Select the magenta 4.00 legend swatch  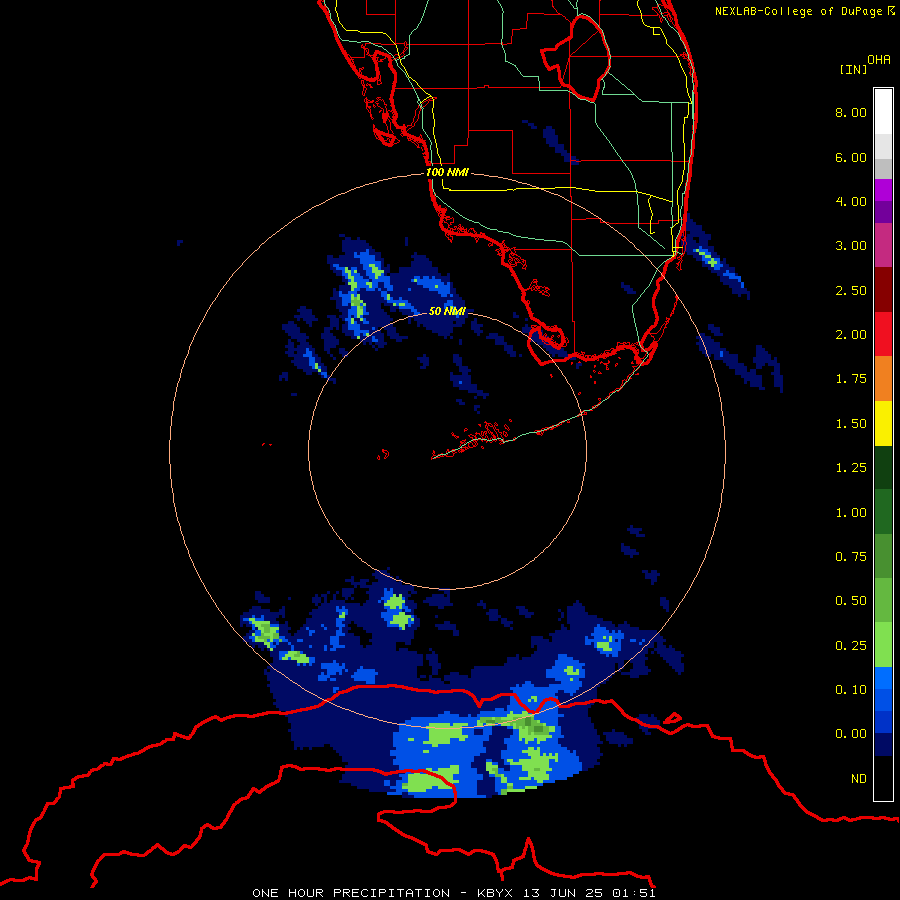coord(883,190)
